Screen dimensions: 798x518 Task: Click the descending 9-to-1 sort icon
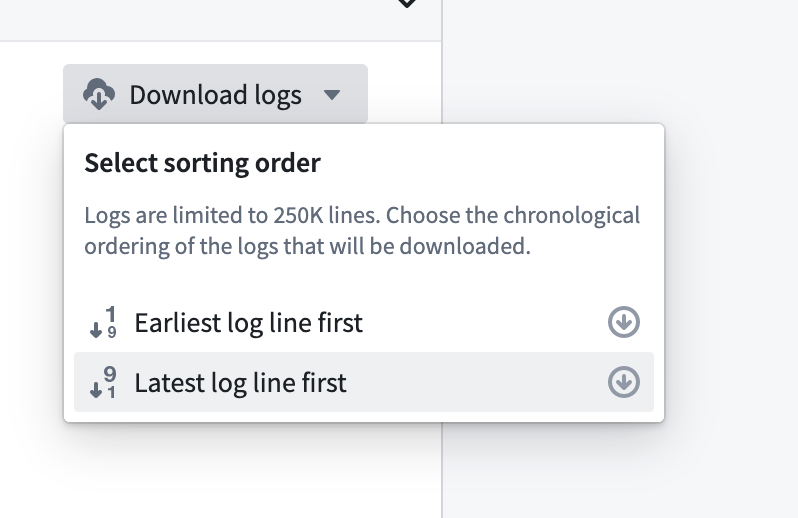pyautogui.click(x=105, y=382)
